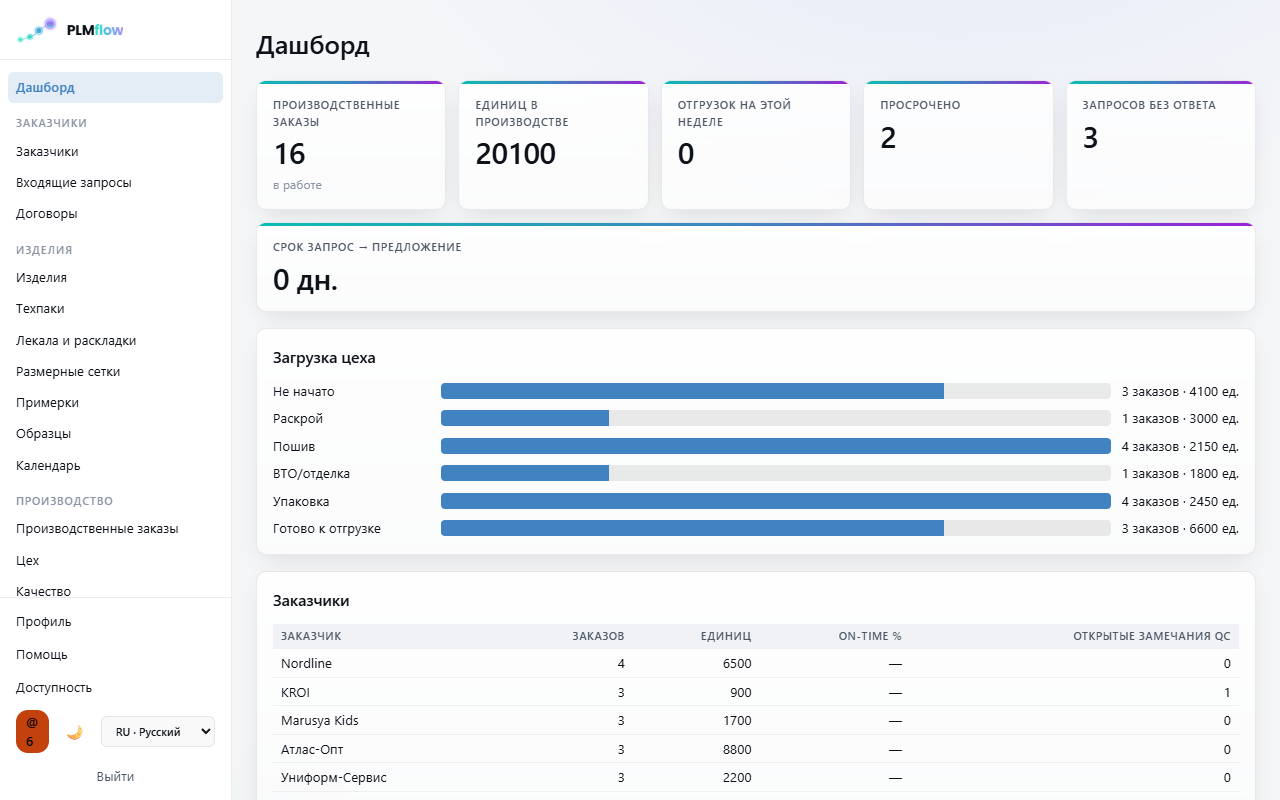Click Nordline in the customers table
The width and height of the screenshot is (1280, 800).
point(306,663)
